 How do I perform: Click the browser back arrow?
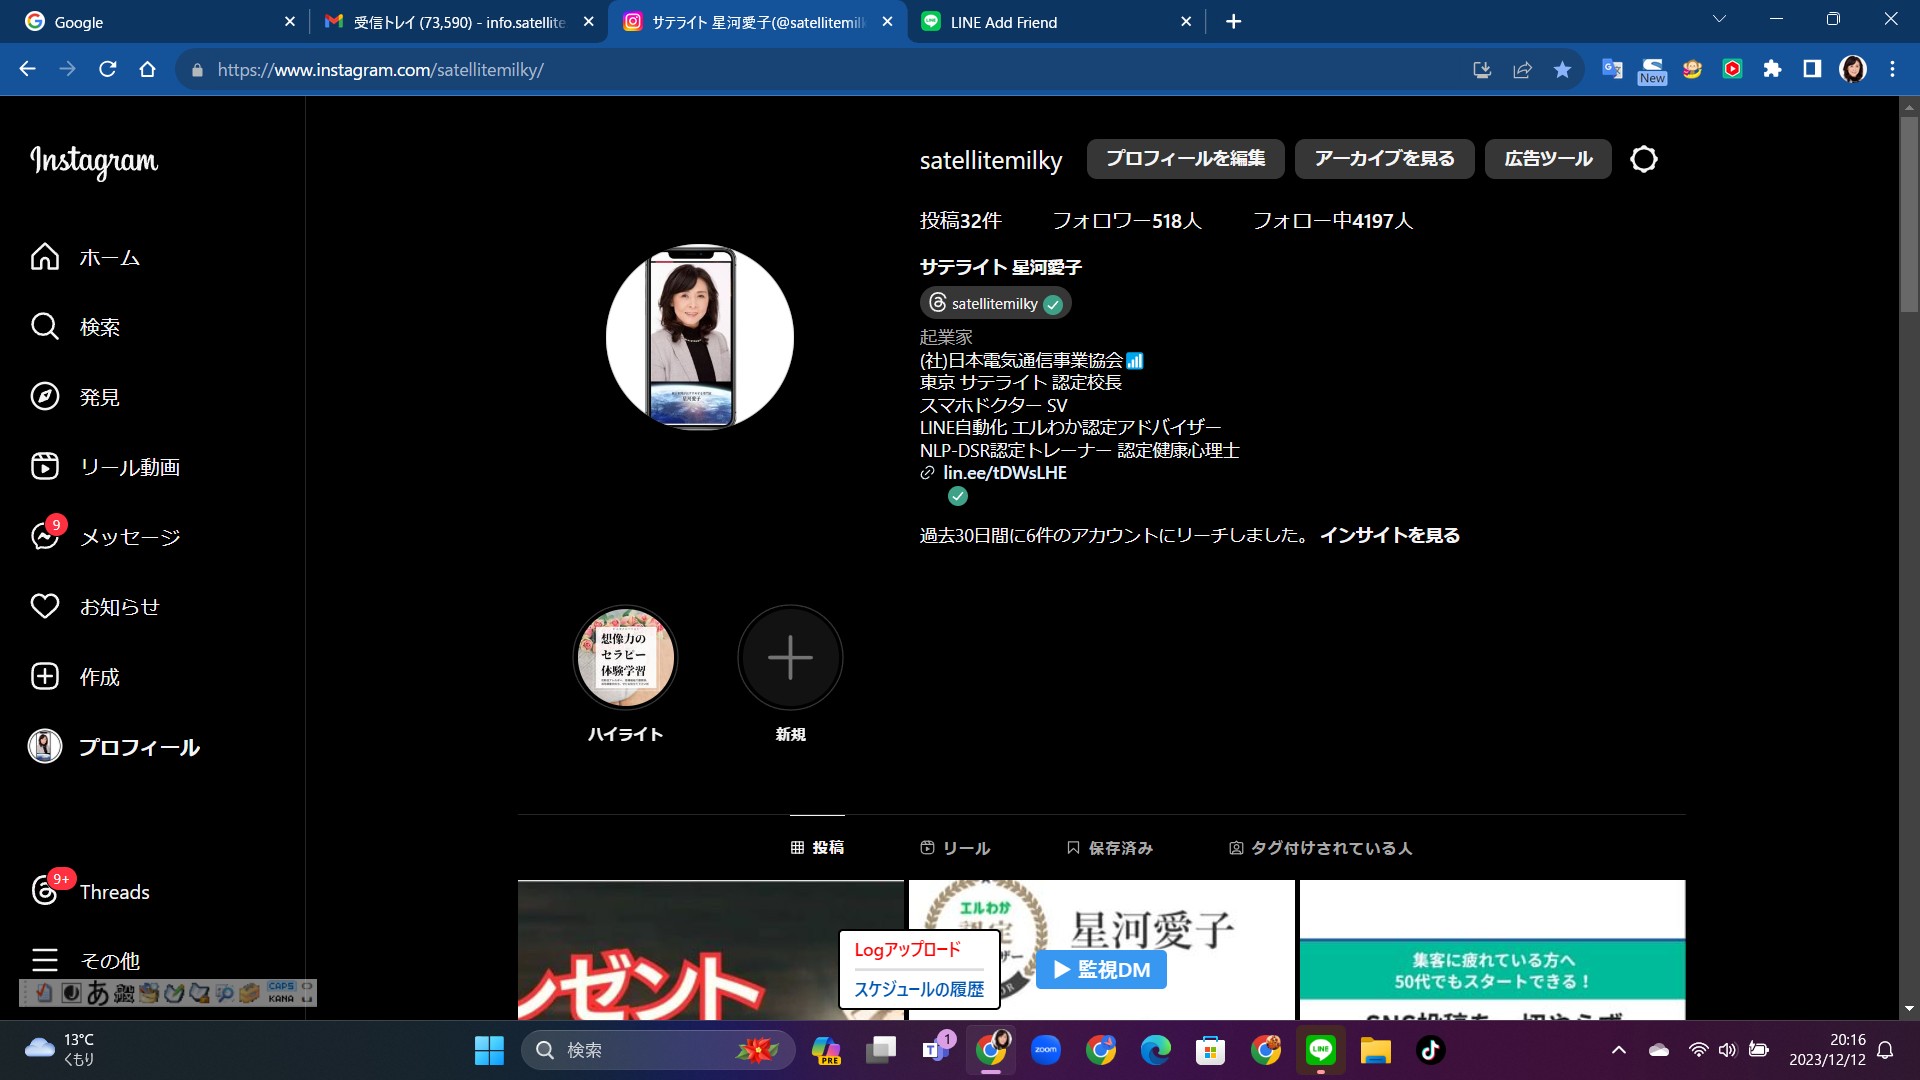[x=28, y=69]
